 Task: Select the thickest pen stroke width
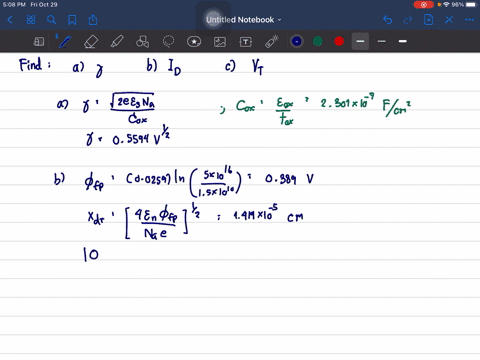point(403,41)
